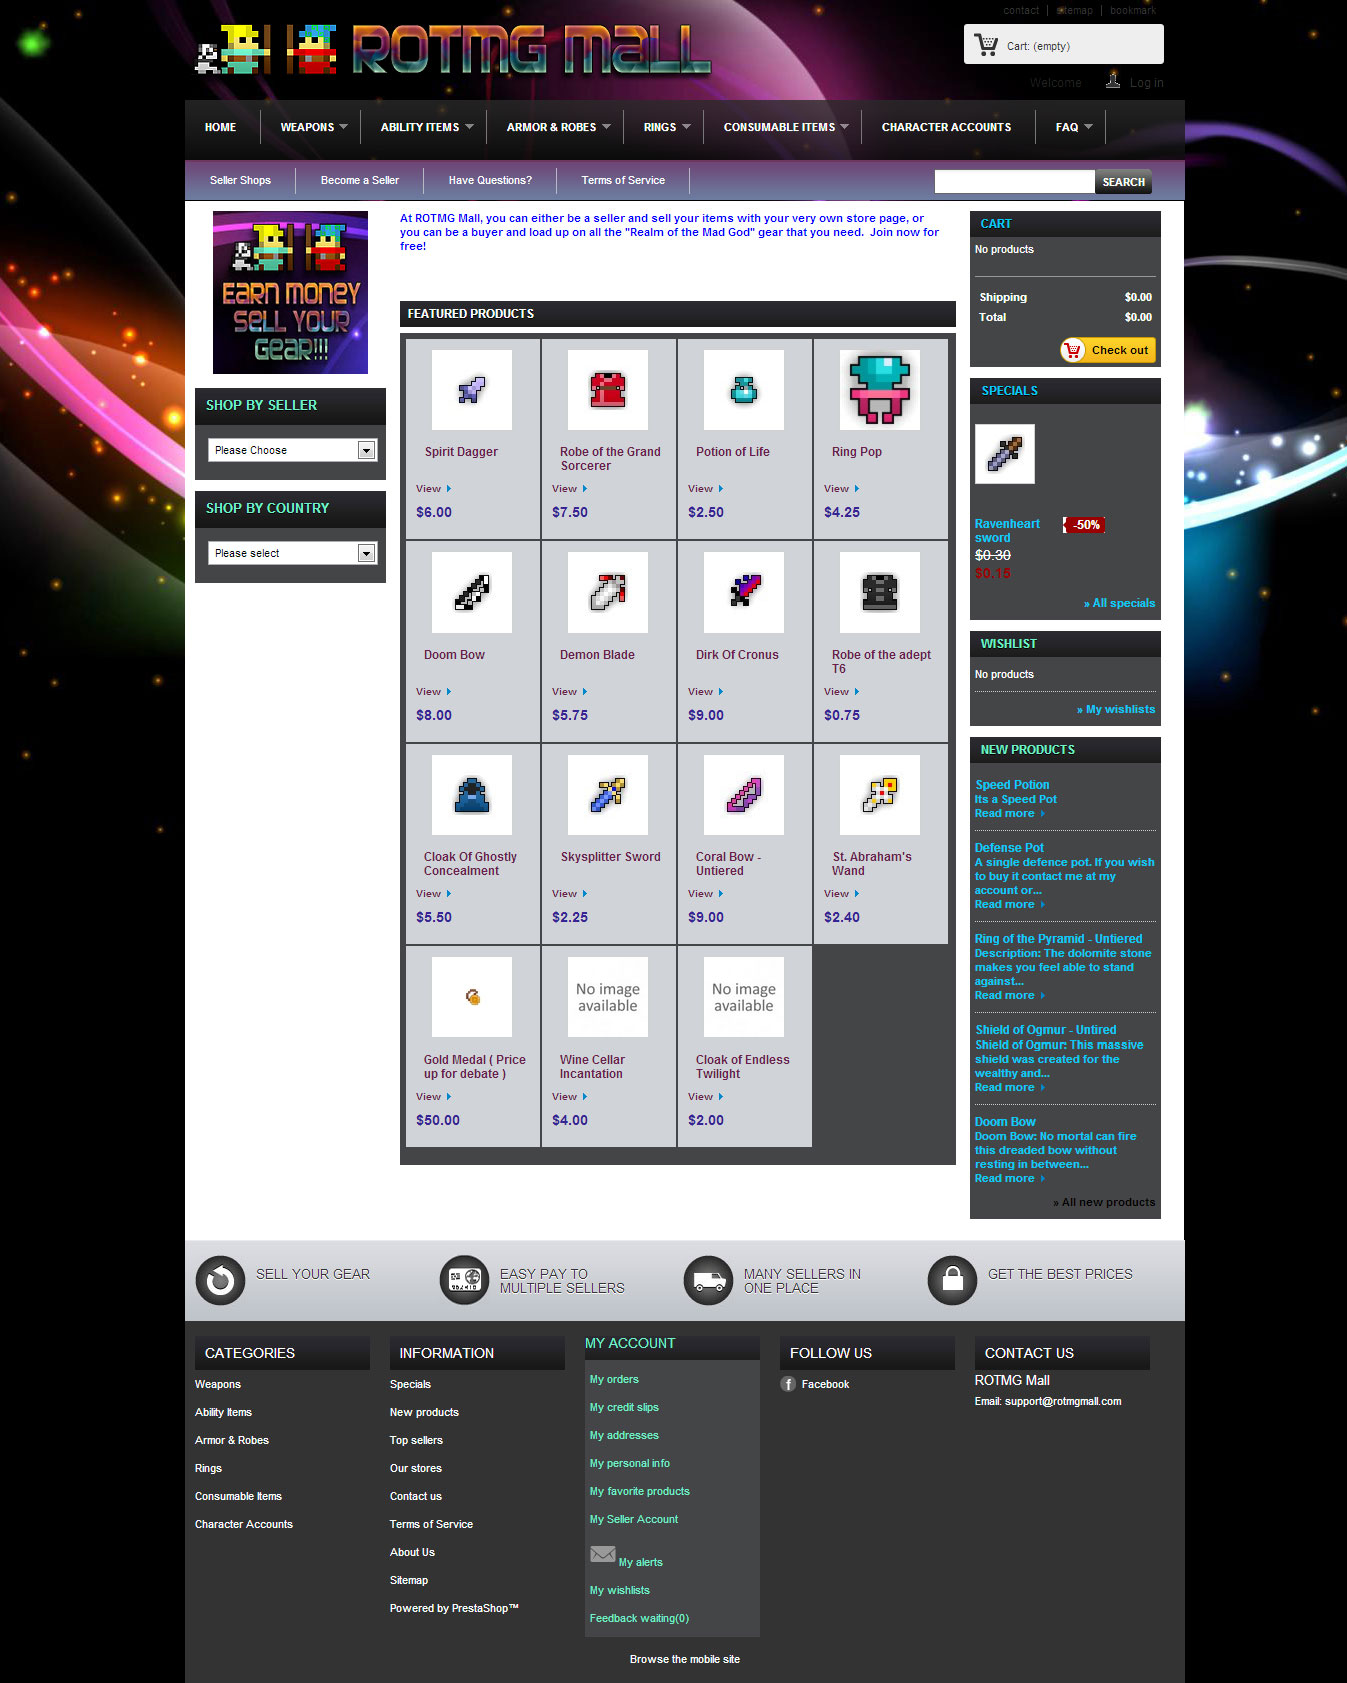Open the Spirit Dagger product image
This screenshot has width=1347, height=1683.
tap(471, 390)
